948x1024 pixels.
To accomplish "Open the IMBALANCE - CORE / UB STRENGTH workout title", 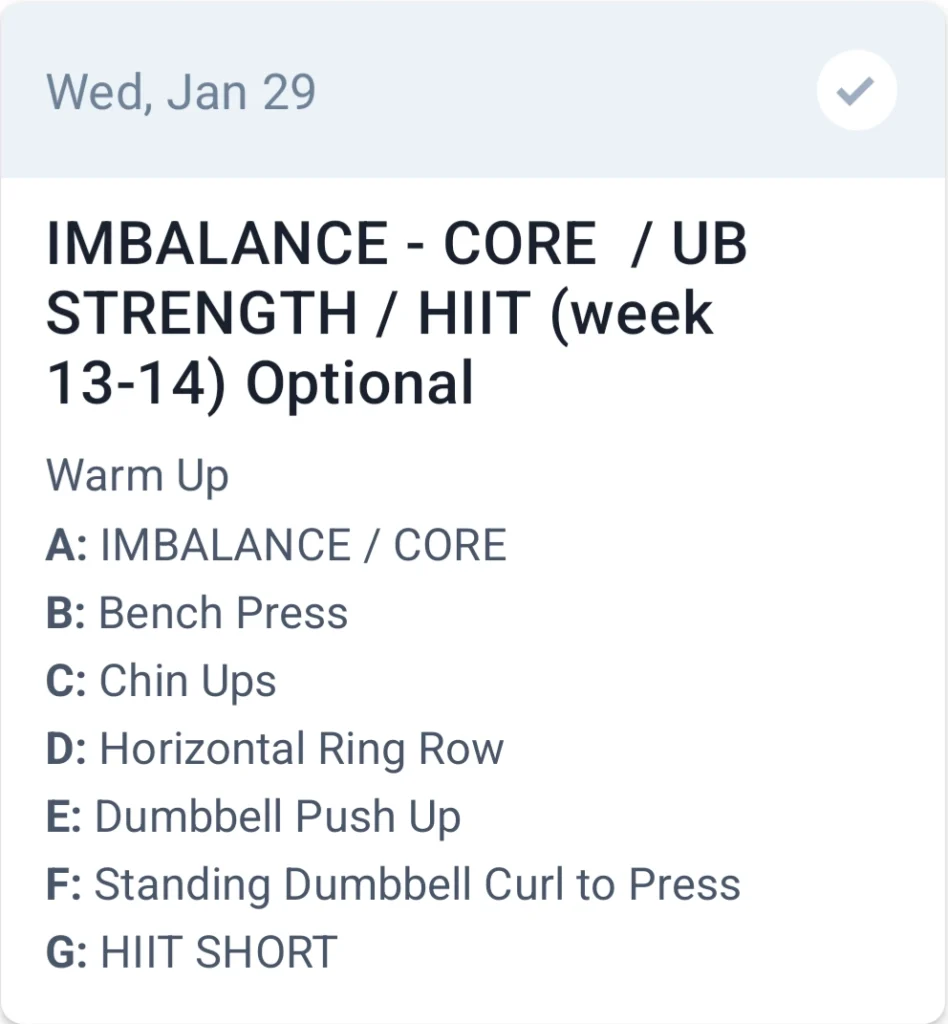I will 396,313.
